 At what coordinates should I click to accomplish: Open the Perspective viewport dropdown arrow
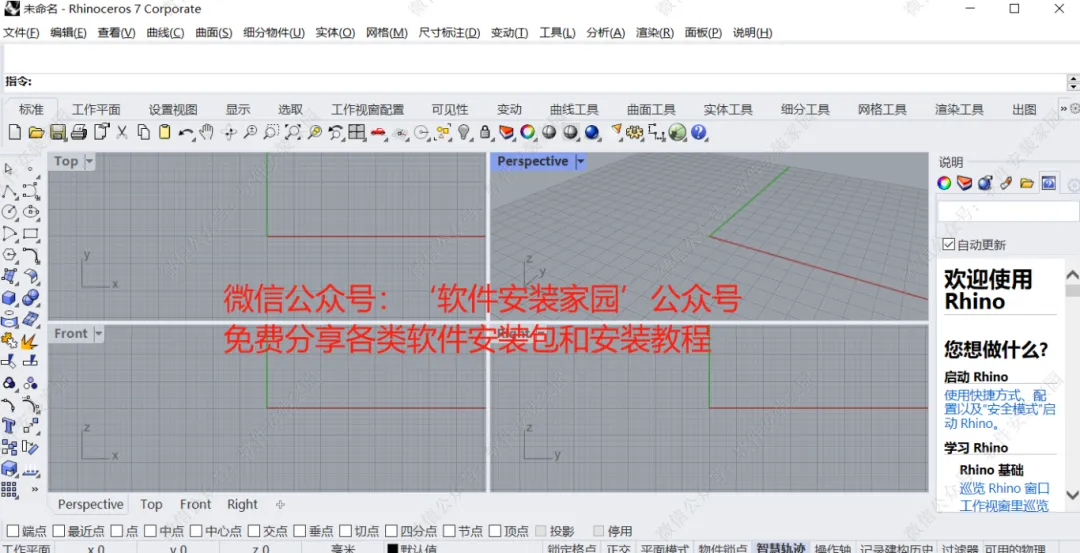pos(580,162)
